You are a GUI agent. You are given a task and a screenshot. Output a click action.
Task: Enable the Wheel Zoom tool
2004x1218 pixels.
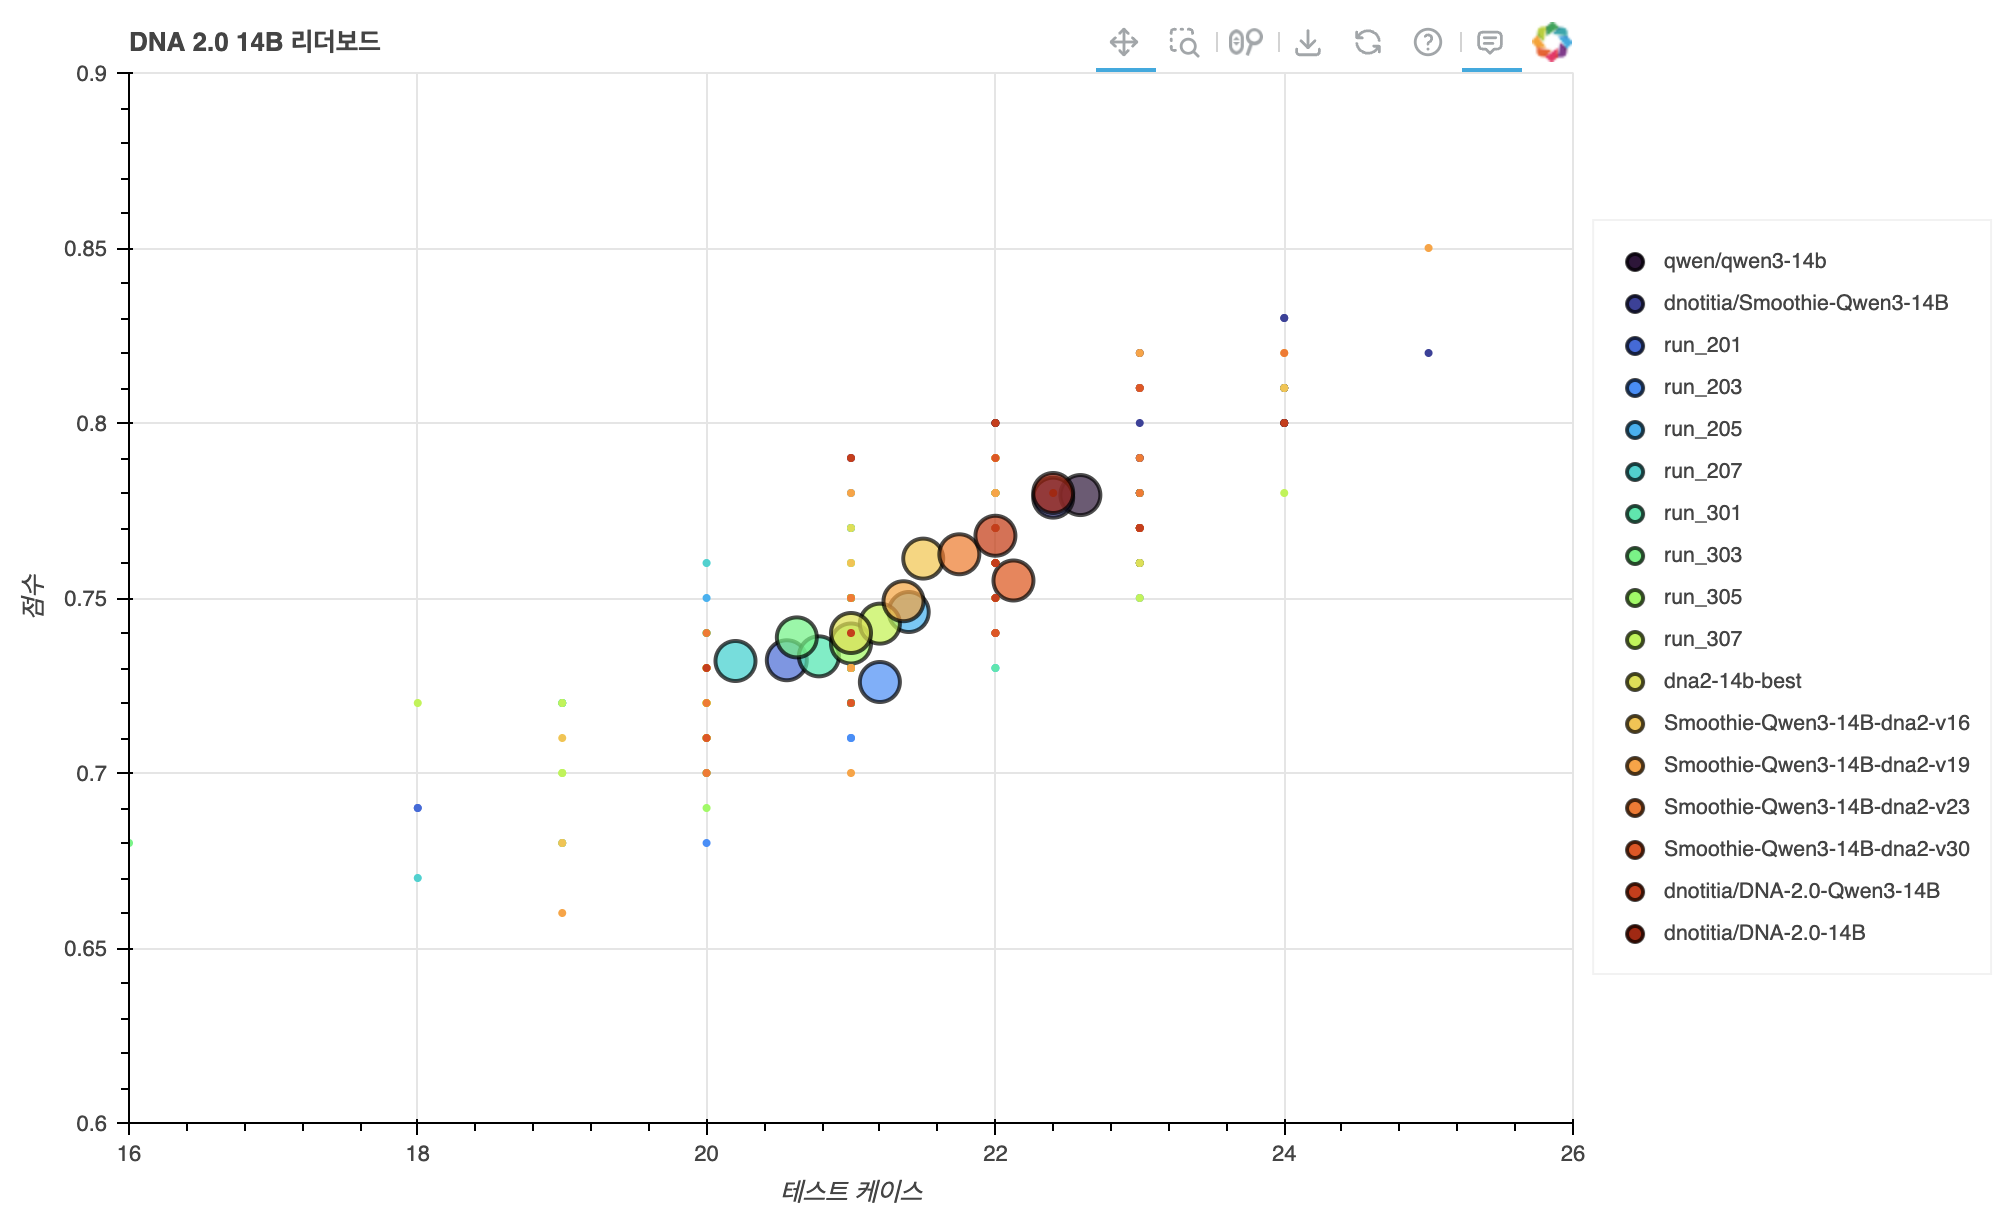tap(1245, 42)
